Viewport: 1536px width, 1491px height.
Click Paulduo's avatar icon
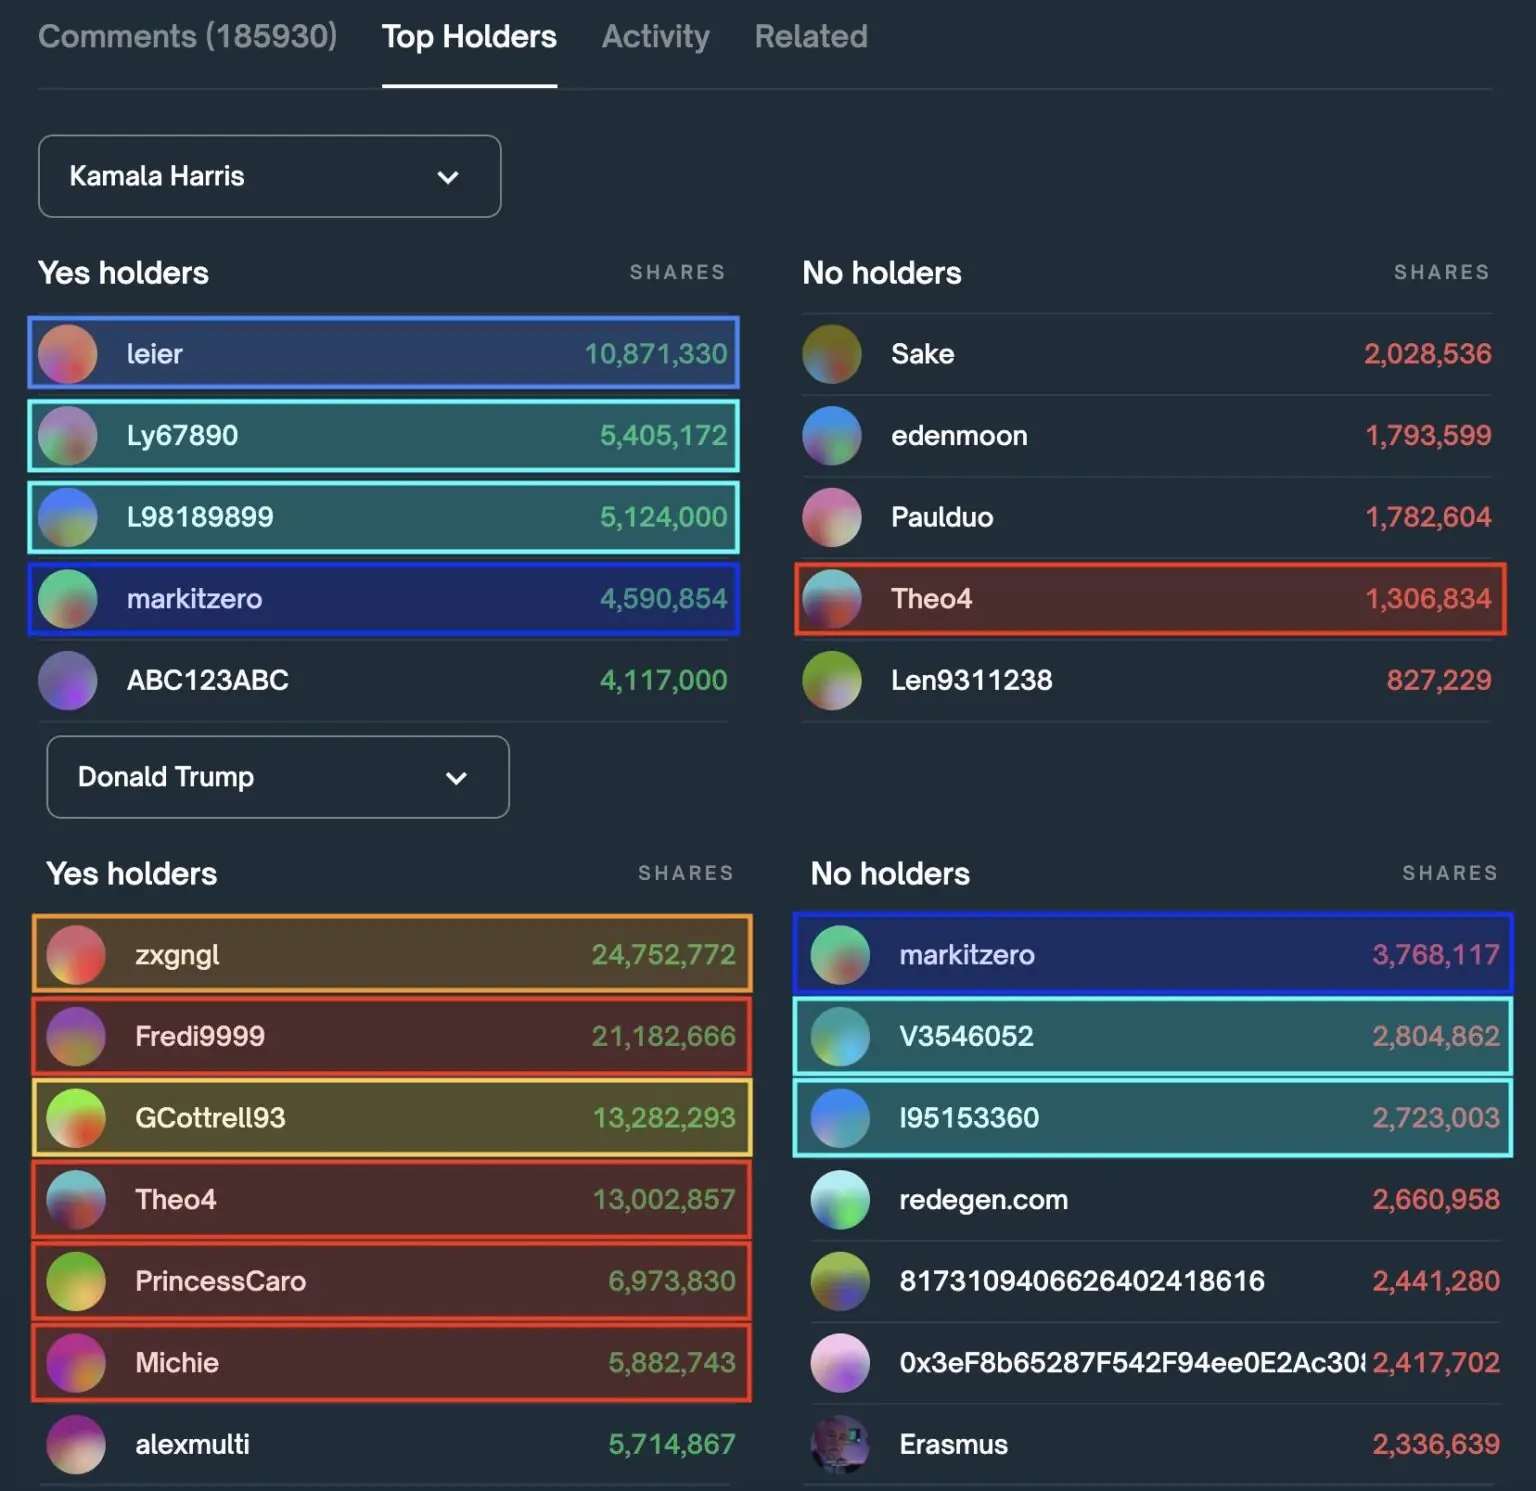coord(832,517)
